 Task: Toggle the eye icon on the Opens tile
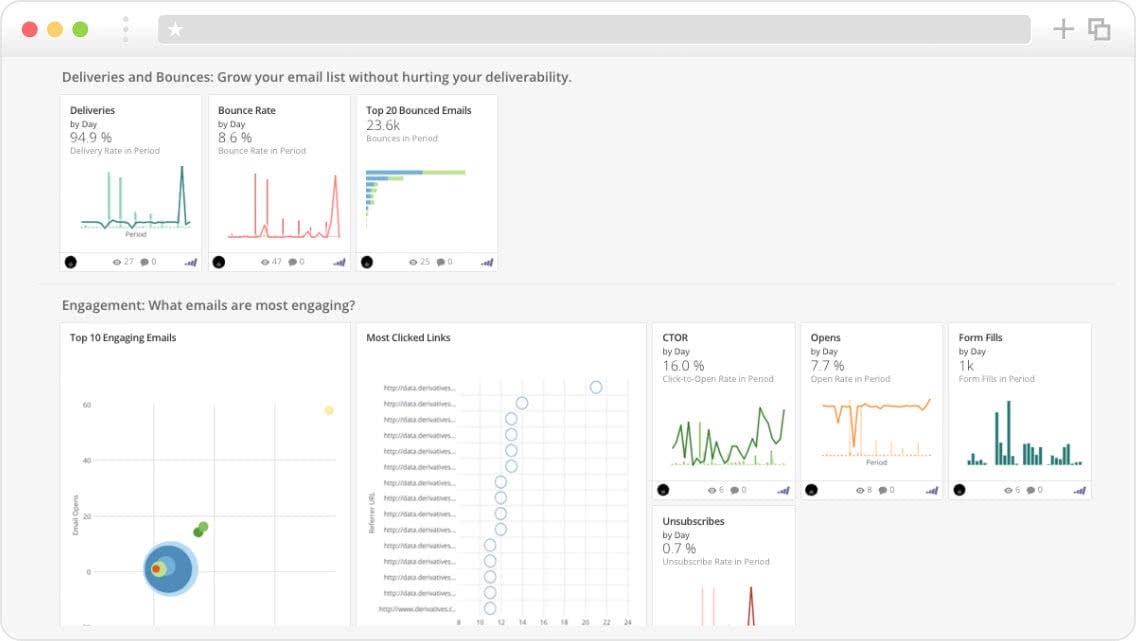pyautogui.click(x=861, y=490)
